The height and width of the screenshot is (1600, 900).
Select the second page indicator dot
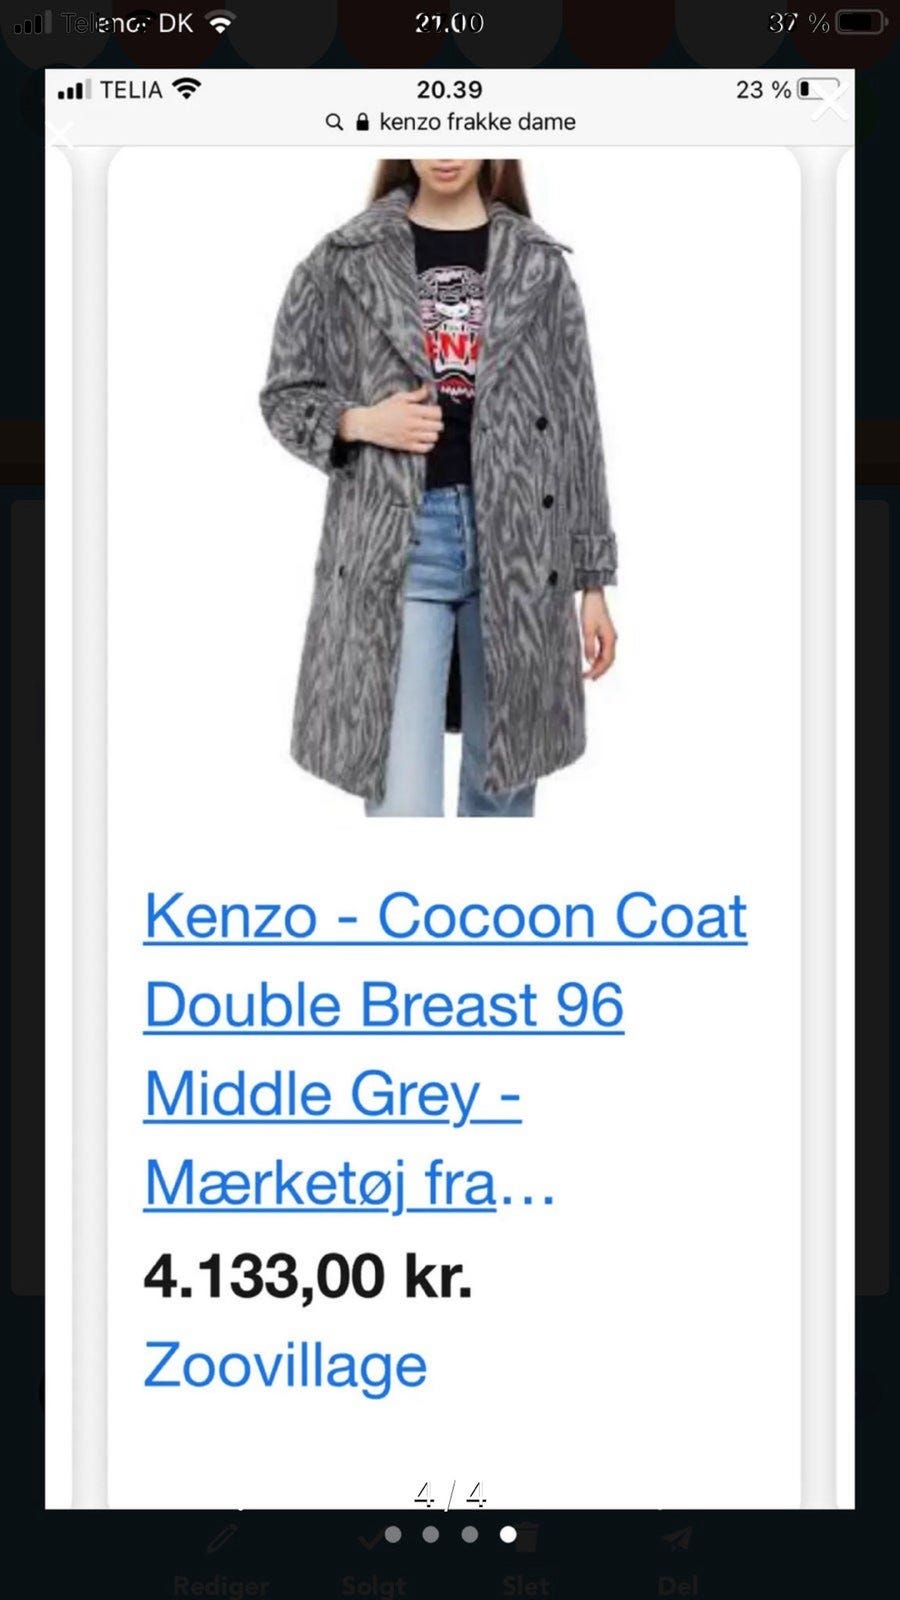[431, 1534]
